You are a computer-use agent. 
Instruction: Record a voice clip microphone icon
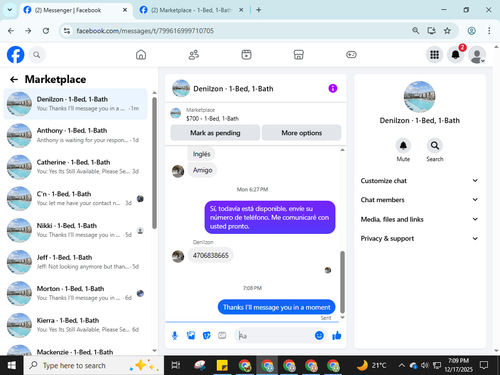pyautogui.click(x=175, y=336)
